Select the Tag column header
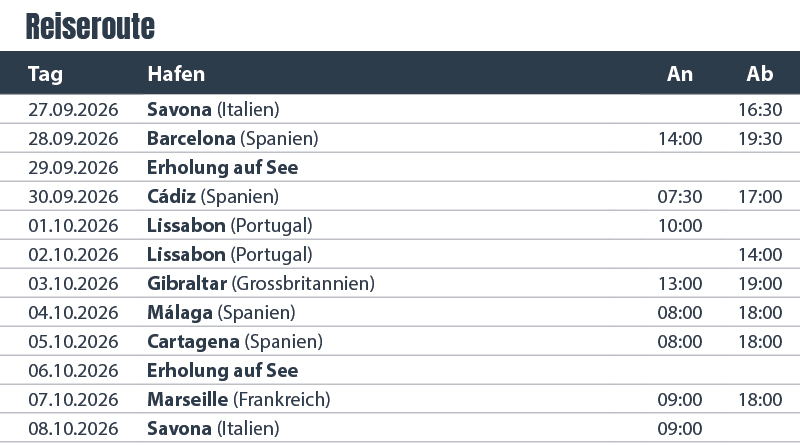The width and height of the screenshot is (800, 445). coord(45,74)
